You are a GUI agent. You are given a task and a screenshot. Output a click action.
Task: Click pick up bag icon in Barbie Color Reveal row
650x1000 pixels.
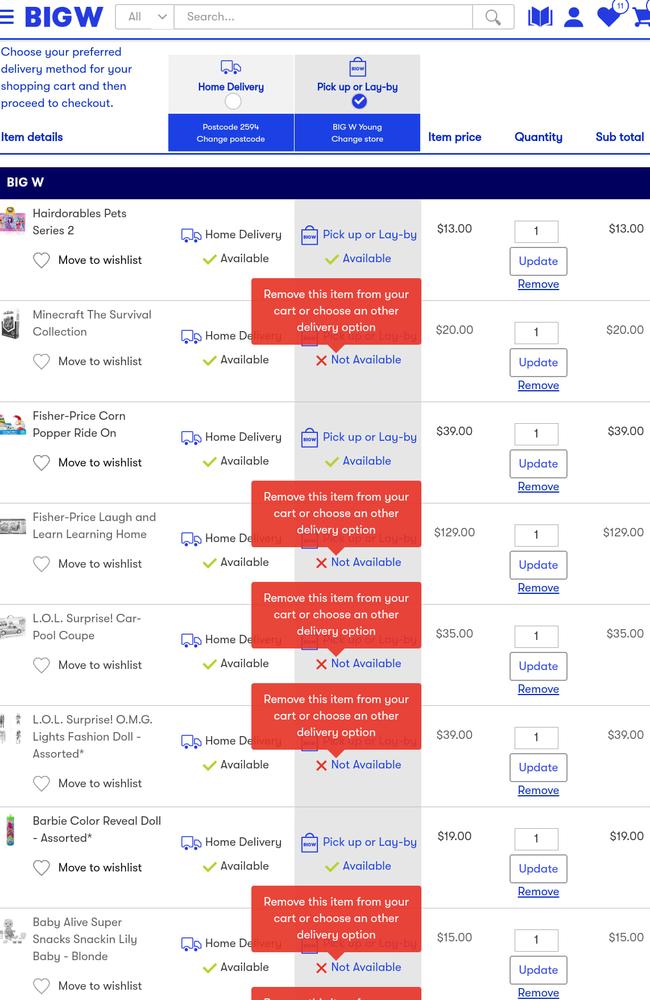coord(309,843)
